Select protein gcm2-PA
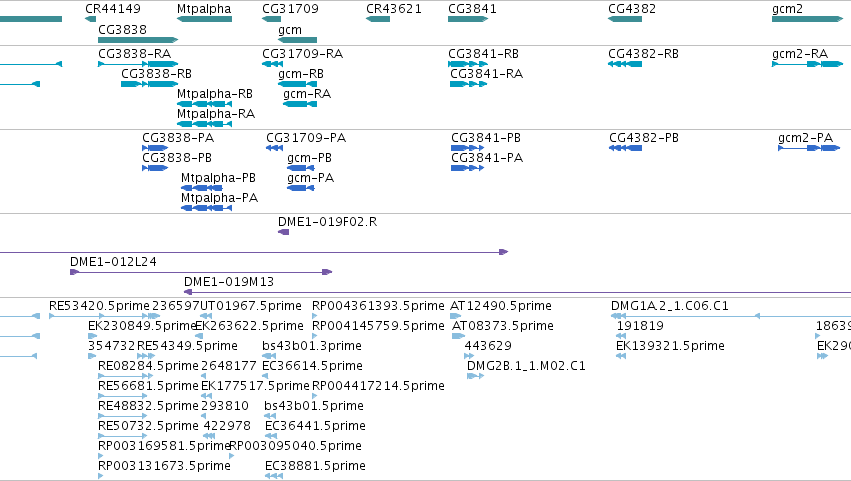This screenshot has width=851, height=481. click(x=805, y=138)
